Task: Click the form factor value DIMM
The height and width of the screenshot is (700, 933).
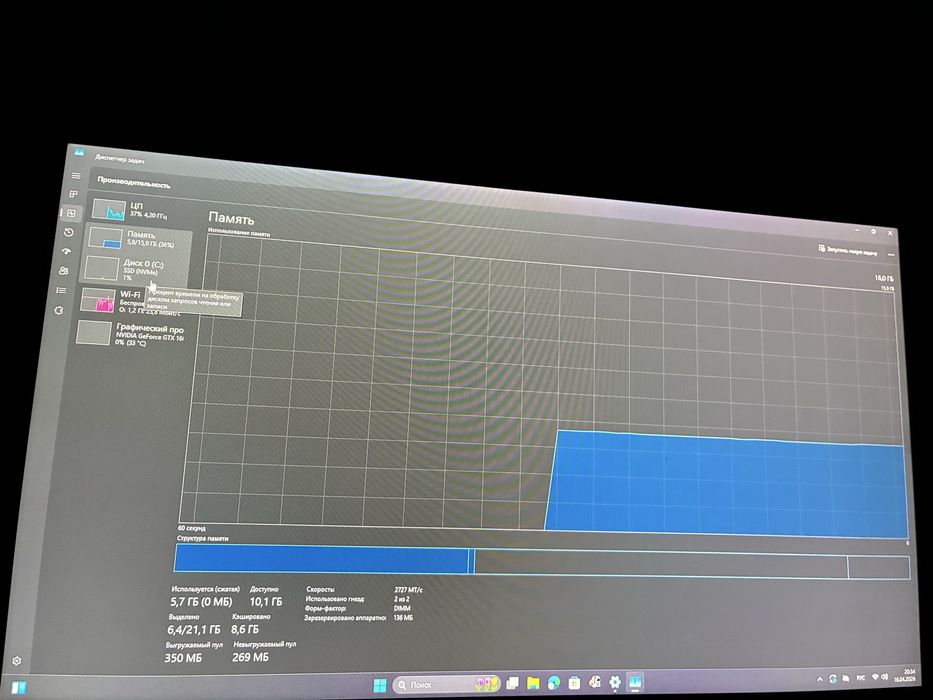Action: pos(402,608)
